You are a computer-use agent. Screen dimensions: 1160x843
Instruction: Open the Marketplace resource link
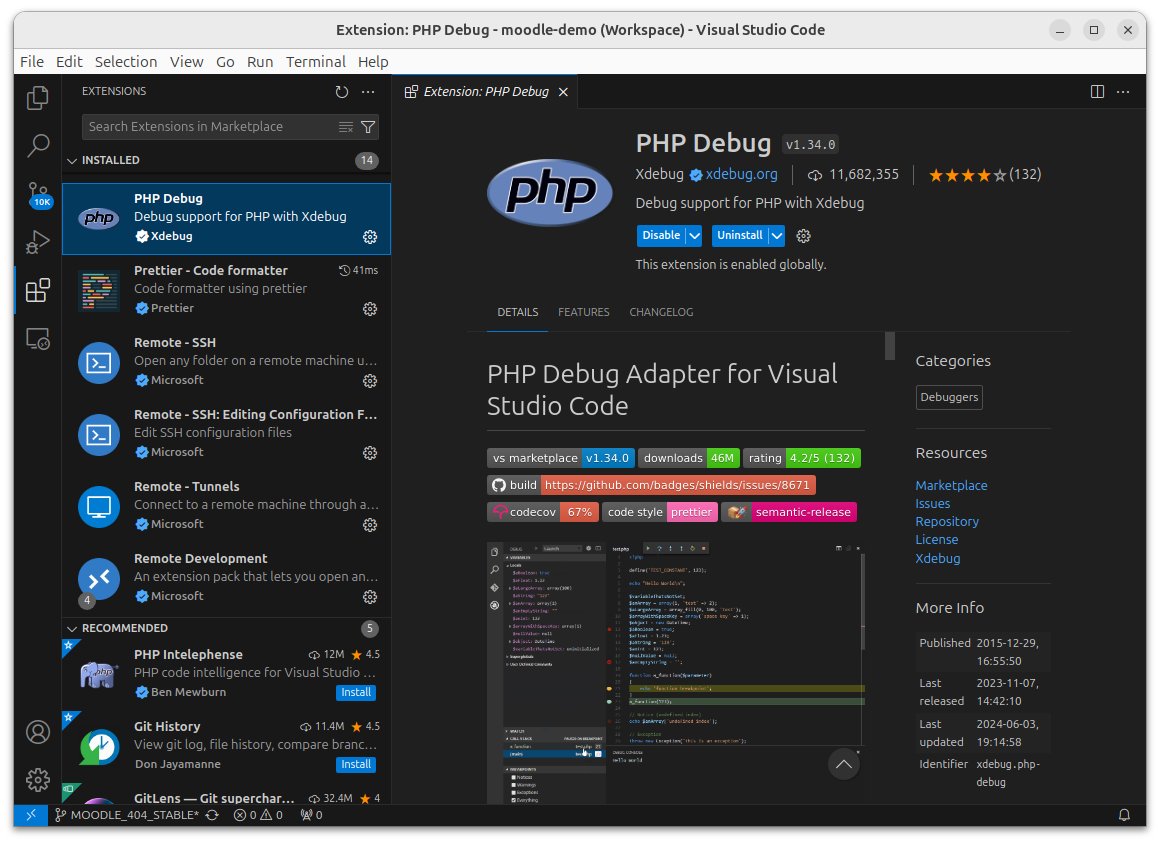point(951,485)
